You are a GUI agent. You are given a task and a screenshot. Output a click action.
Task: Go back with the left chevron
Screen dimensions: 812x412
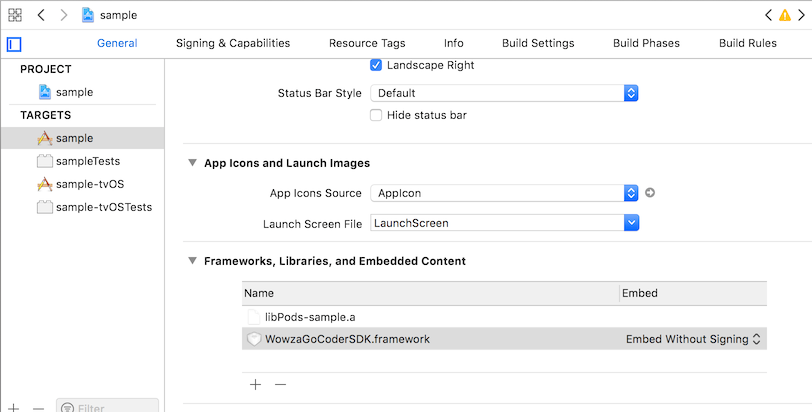pos(40,15)
